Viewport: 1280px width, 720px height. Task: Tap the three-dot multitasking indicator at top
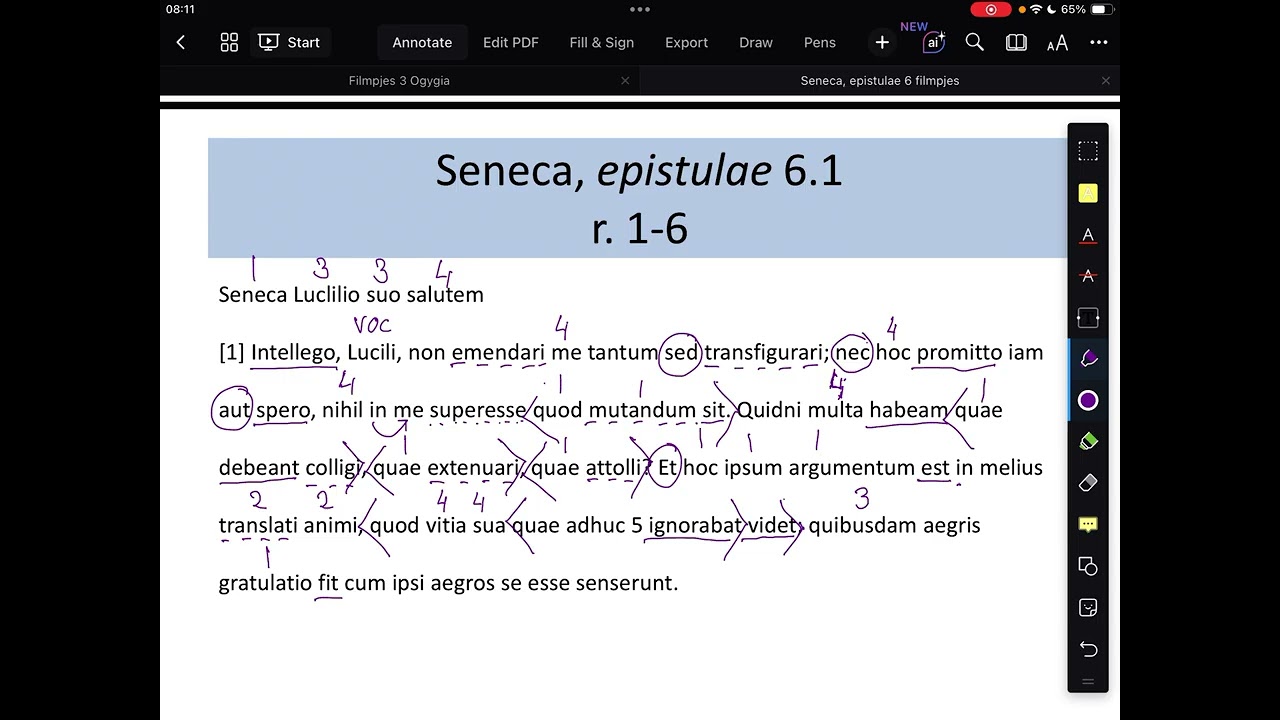(640, 9)
